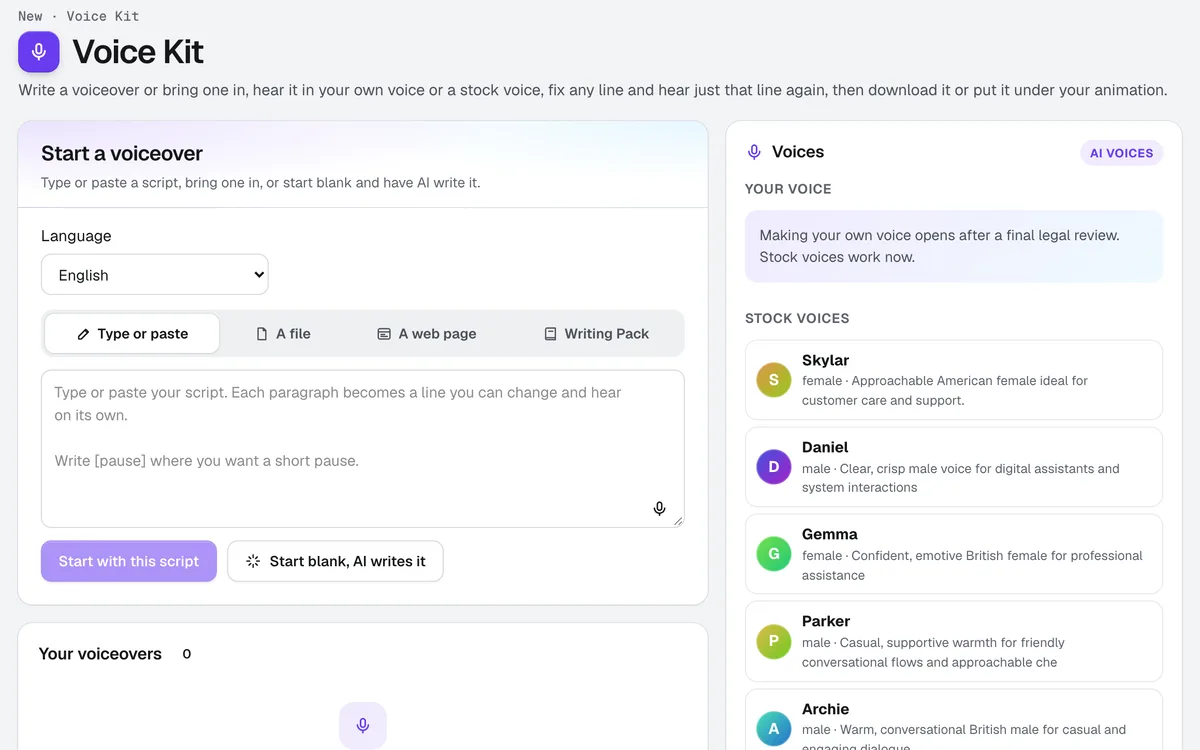Select the Parker stock voice card

pyautogui.click(x=954, y=641)
